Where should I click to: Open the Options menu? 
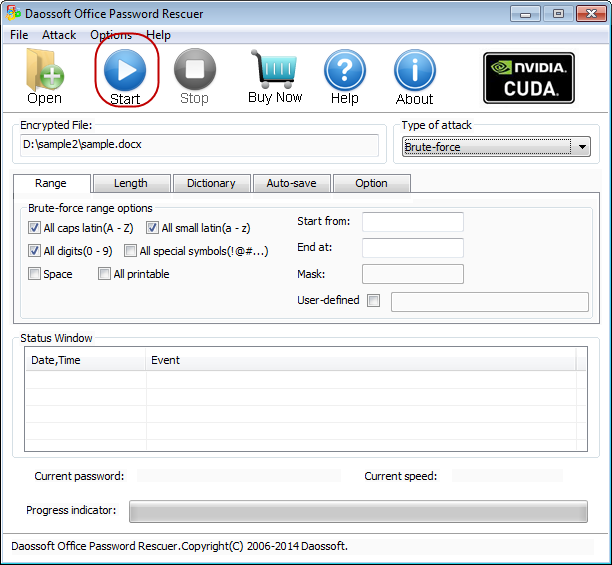tap(111, 35)
